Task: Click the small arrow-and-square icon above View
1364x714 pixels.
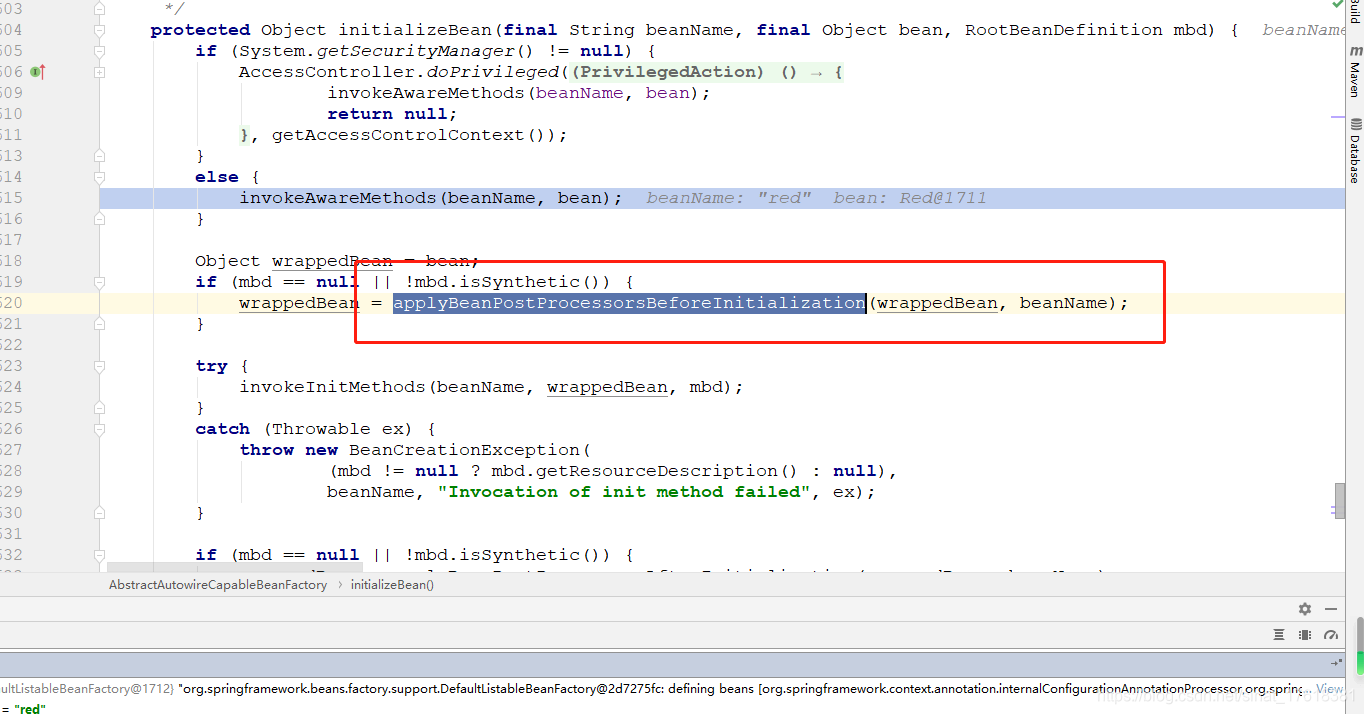Action: 1336,663
